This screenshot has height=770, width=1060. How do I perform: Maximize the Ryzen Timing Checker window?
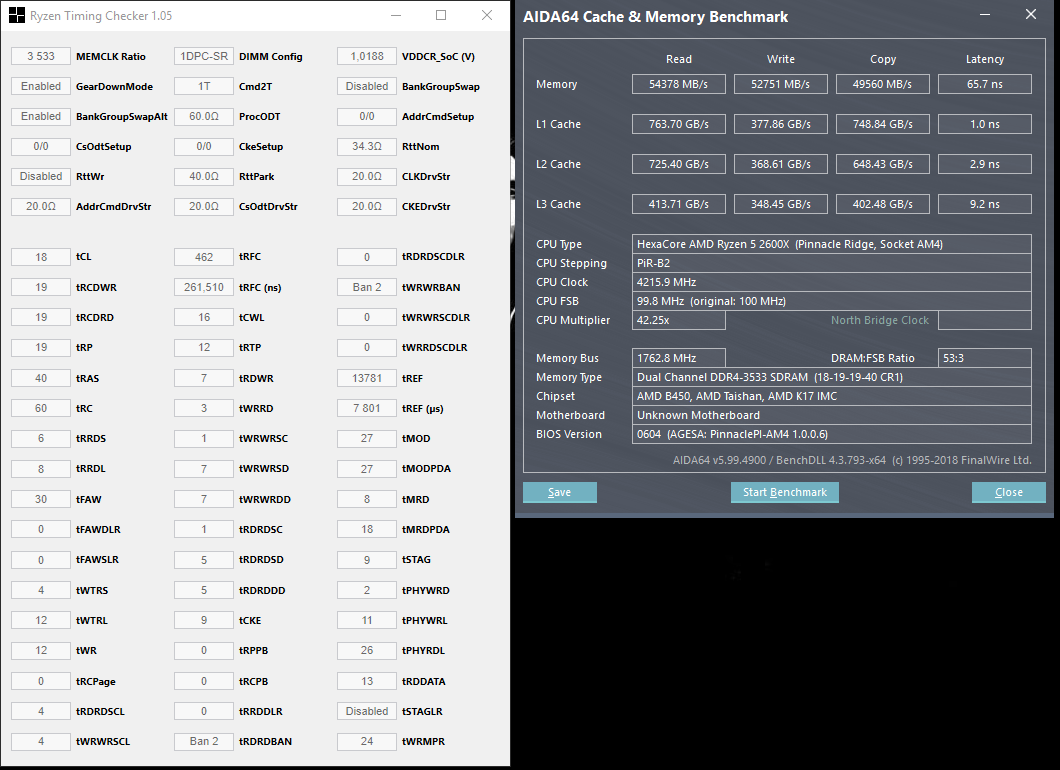tap(441, 15)
